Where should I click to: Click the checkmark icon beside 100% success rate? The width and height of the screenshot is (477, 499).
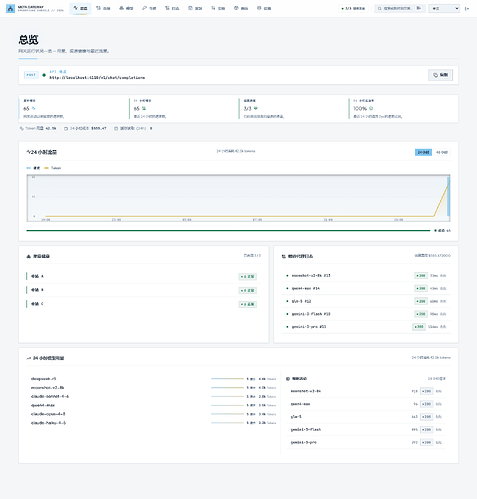point(371,108)
